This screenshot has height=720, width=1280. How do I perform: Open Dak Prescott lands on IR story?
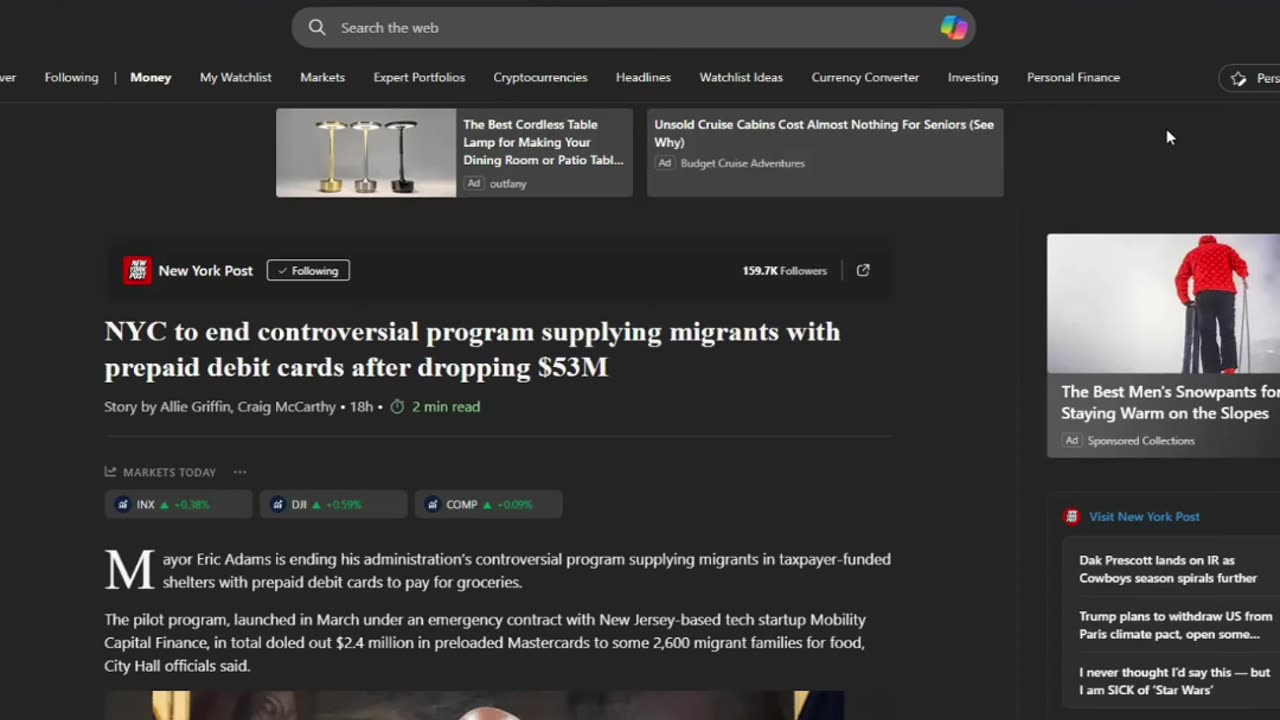pos(1168,569)
